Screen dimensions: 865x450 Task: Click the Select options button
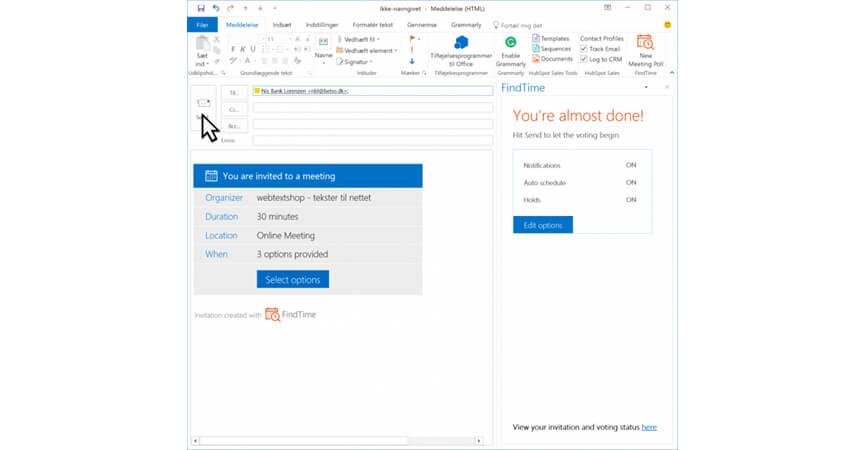click(292, 279)
